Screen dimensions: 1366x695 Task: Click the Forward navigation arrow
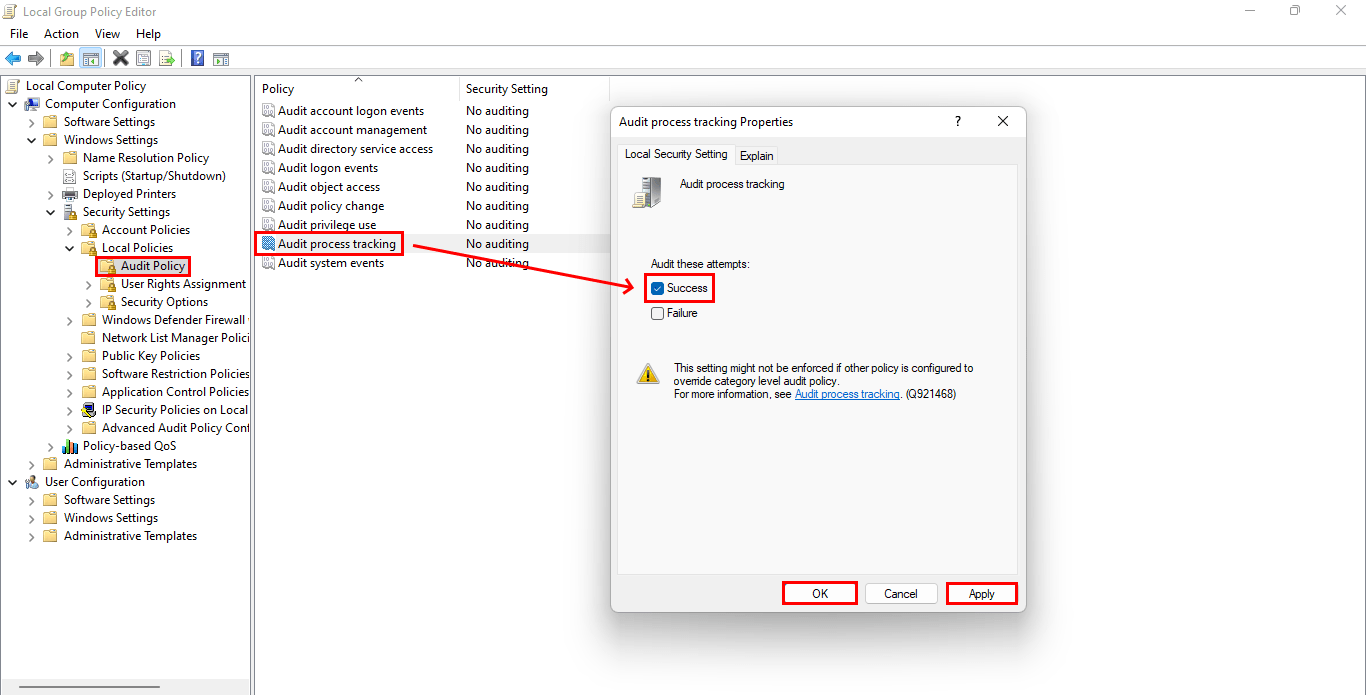(x=36, y=57)
